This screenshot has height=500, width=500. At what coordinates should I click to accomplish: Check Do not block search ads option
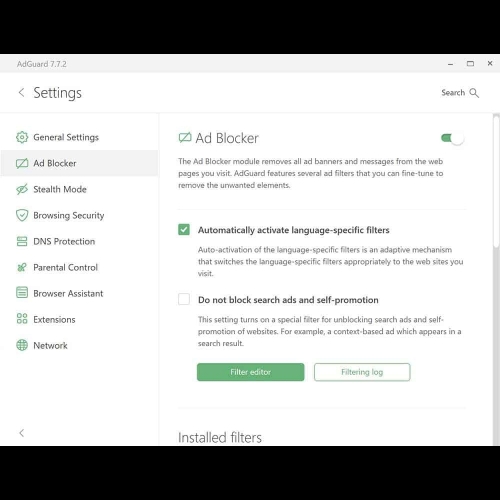pos(184,299)
